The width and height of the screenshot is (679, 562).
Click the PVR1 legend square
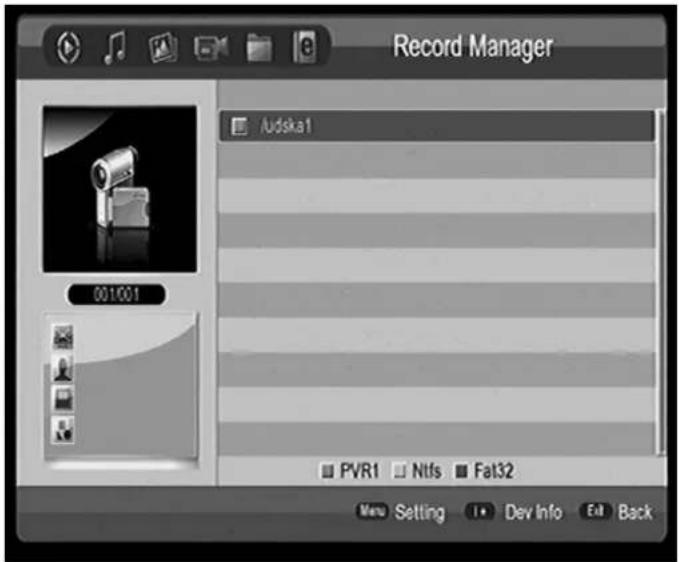(328, 471)
